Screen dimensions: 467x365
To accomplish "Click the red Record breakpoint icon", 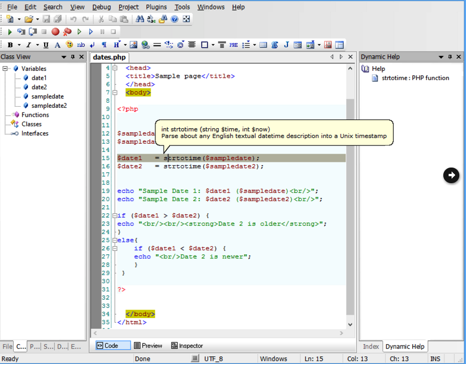I will (x=55, y=32).
